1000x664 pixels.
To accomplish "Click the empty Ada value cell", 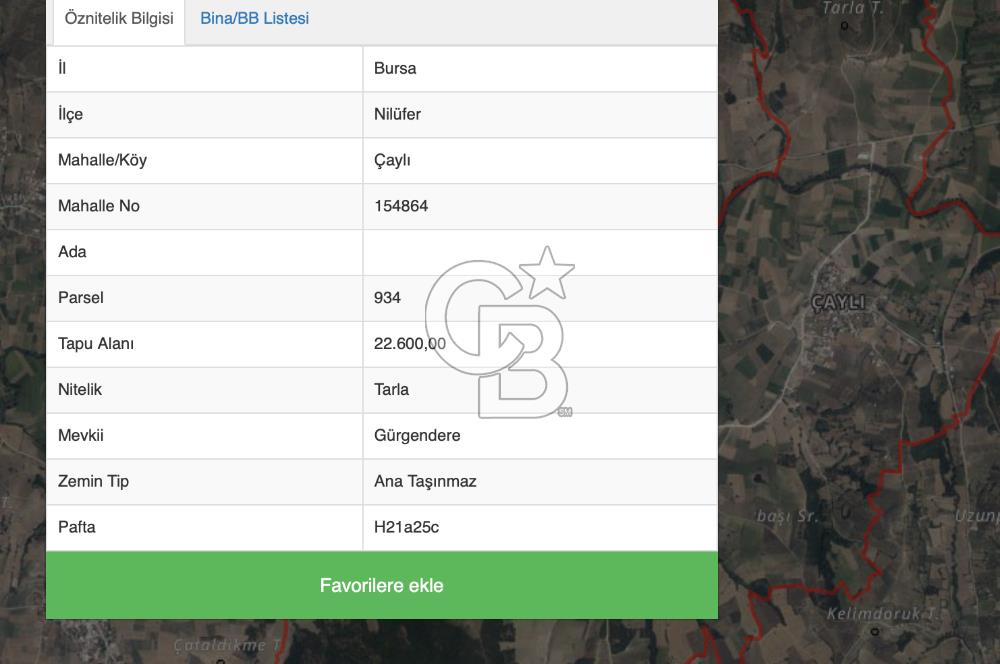I will click(x=540, y=253).
